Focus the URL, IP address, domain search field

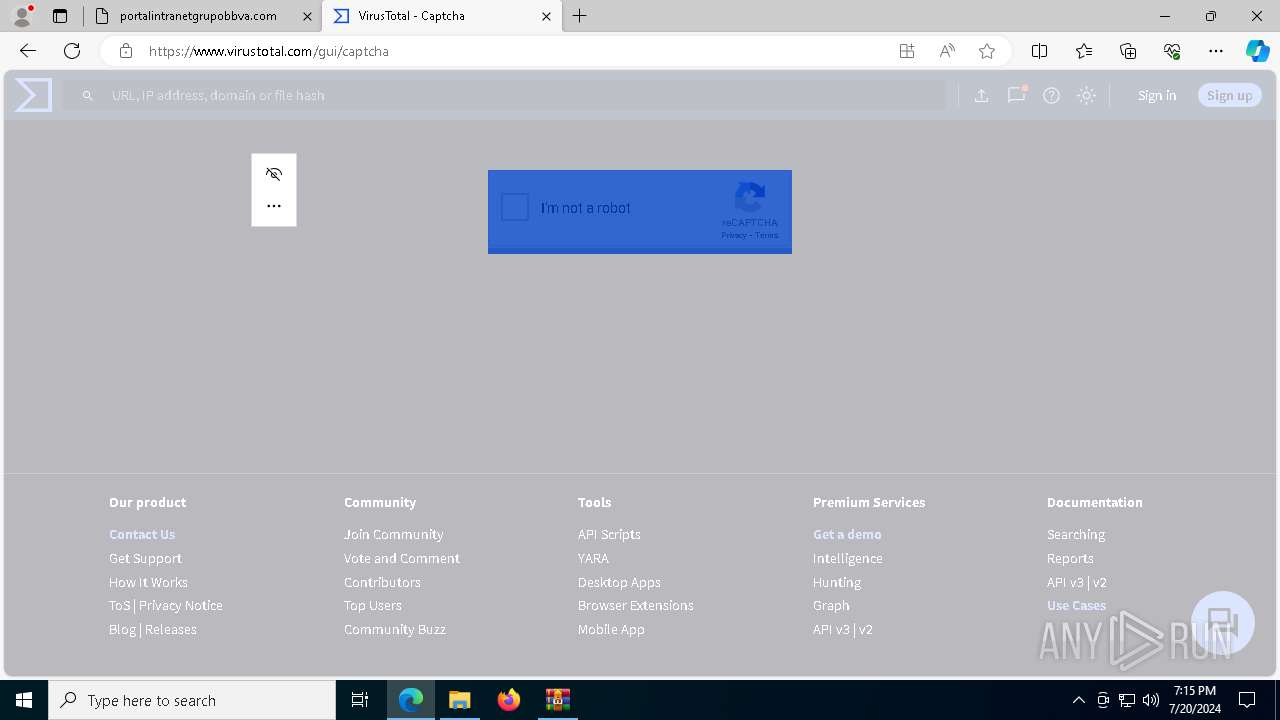coord(504,96)
